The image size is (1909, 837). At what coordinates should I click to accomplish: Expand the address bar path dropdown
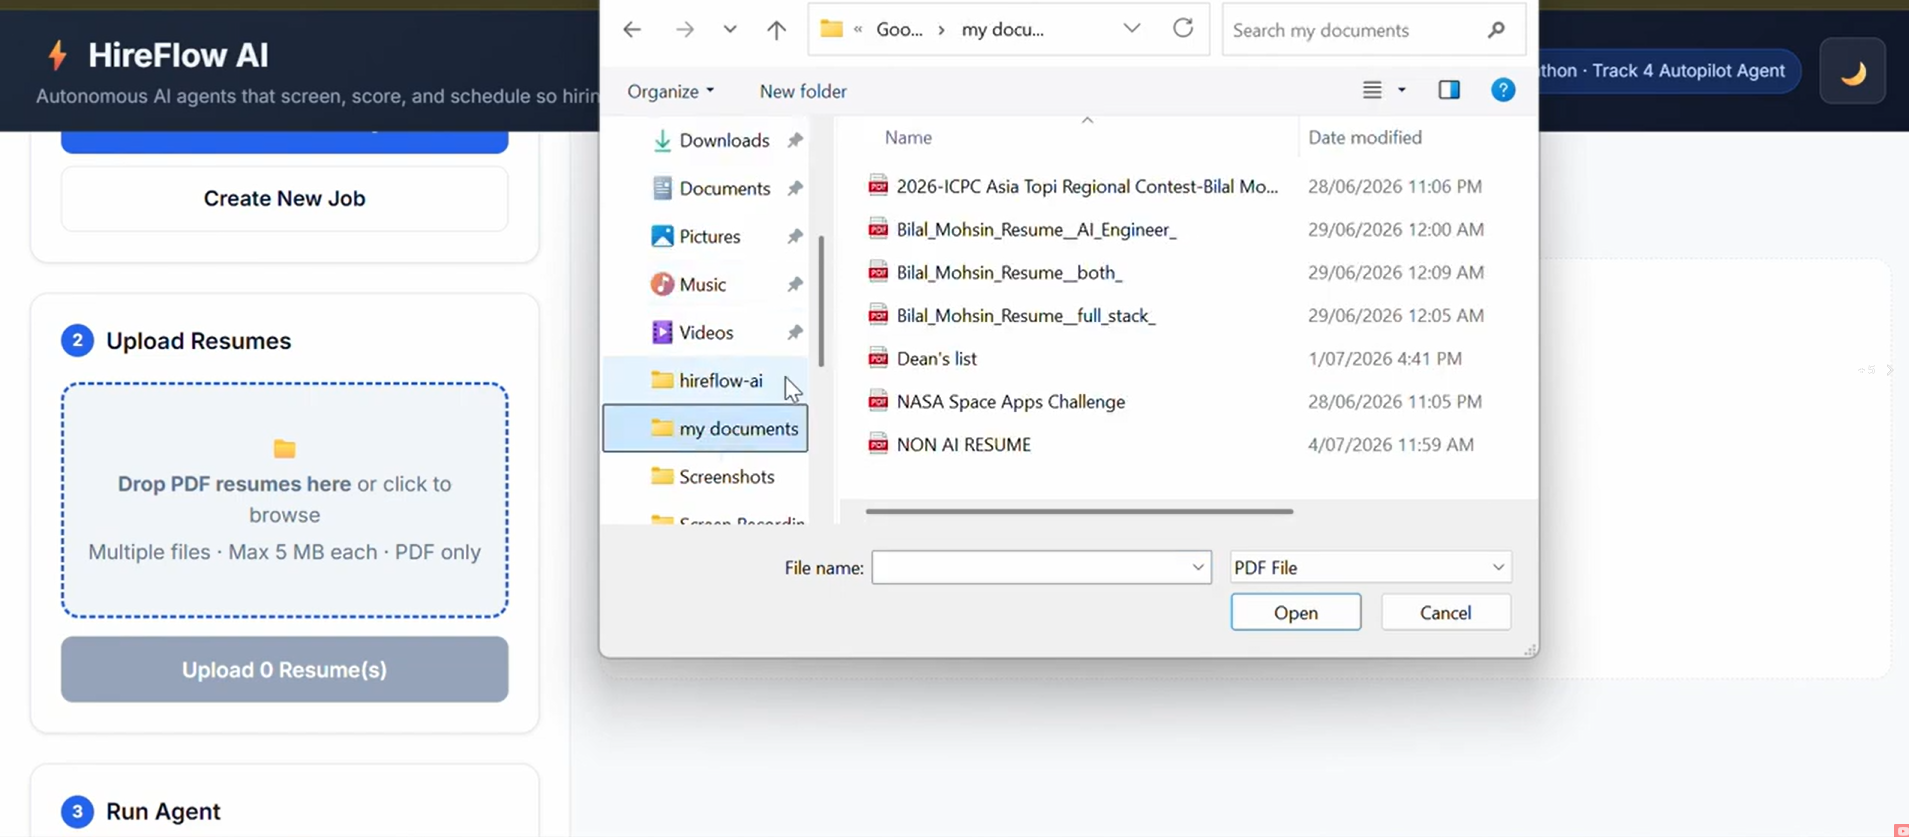1131,29
